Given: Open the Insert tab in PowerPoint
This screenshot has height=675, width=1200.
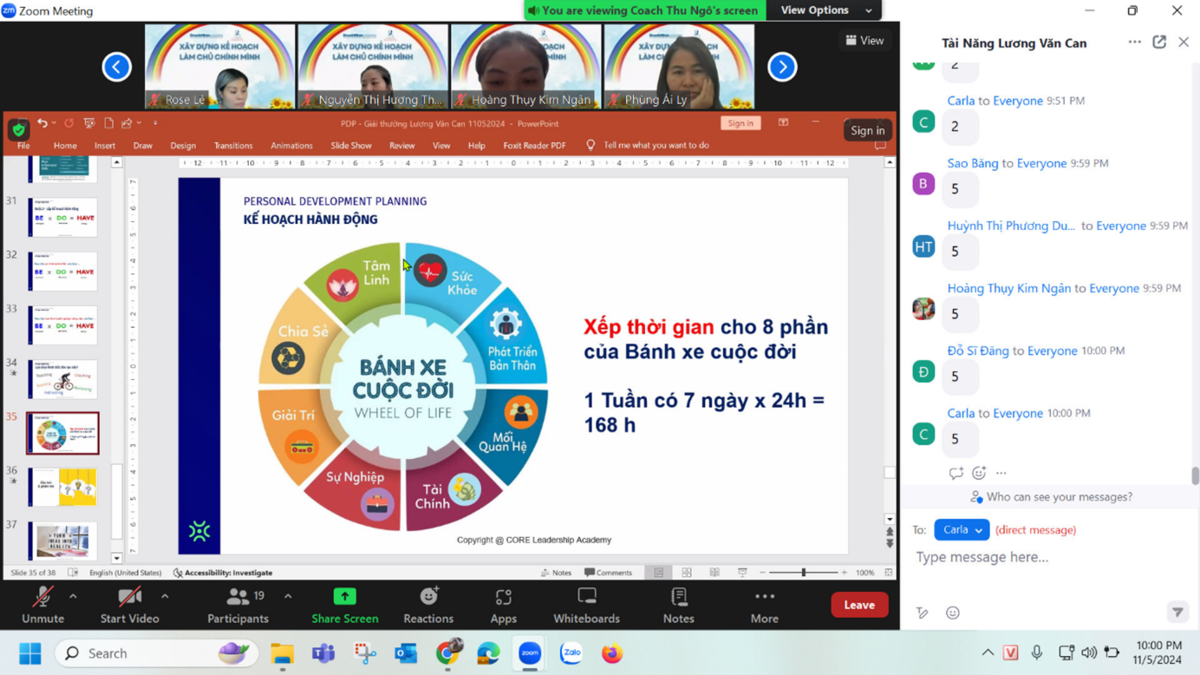Looking at the screenshot, I should [104, 145].
